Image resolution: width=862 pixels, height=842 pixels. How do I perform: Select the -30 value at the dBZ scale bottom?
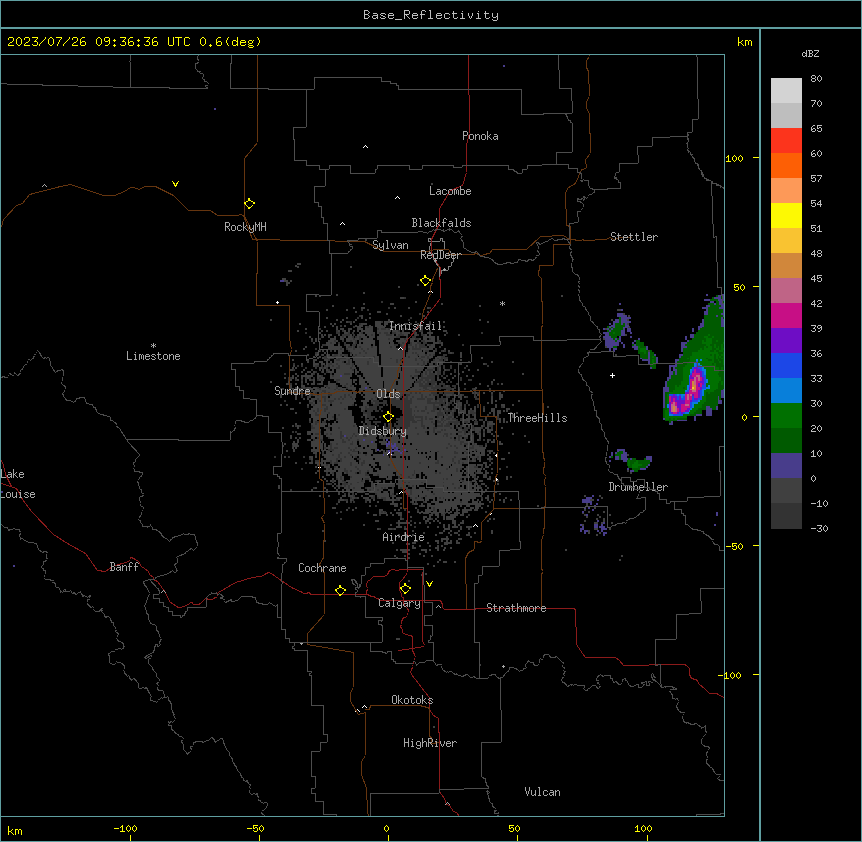[x=819, y=528]
